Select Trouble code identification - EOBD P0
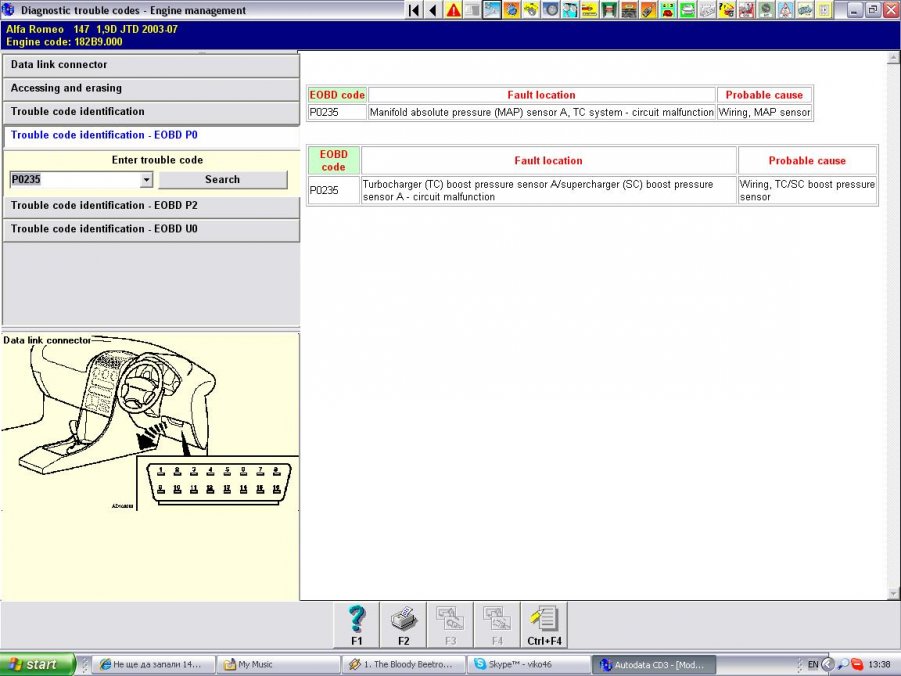Screen dimensions: 901x676 [150, 135]
